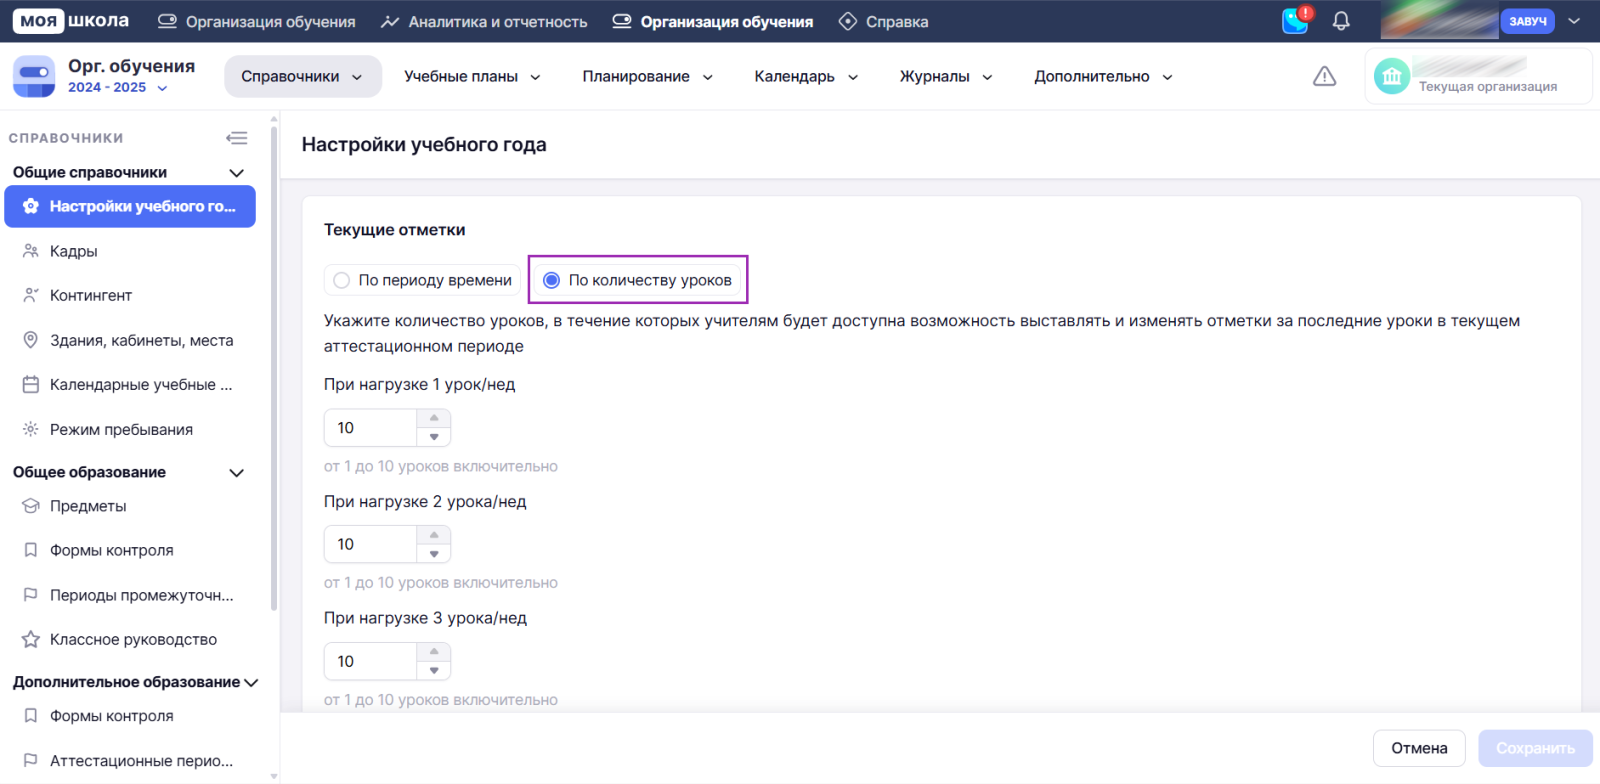
Task: Click the 2 урока/нед number input field
Action: point(370,544)
